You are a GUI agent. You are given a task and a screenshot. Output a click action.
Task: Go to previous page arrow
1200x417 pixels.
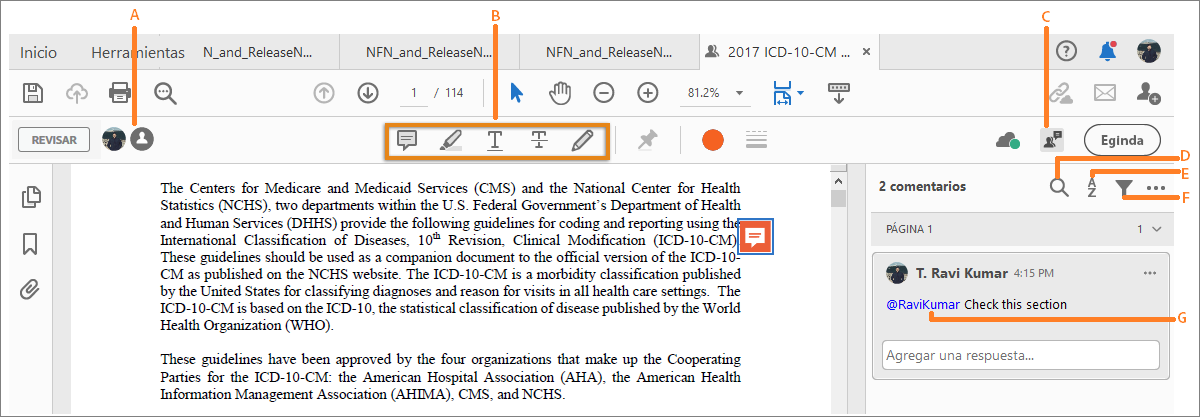pyautogui.click(x=324, y=93)
